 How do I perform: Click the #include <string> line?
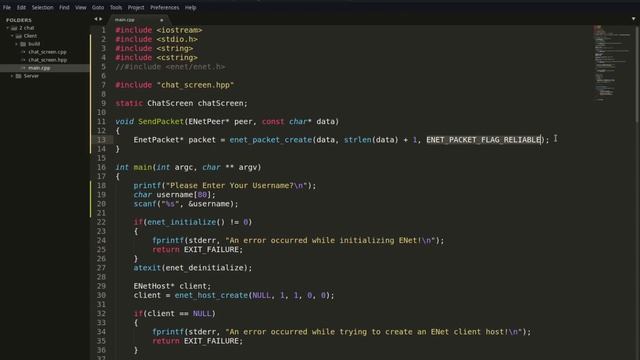[x=154, y=48]
